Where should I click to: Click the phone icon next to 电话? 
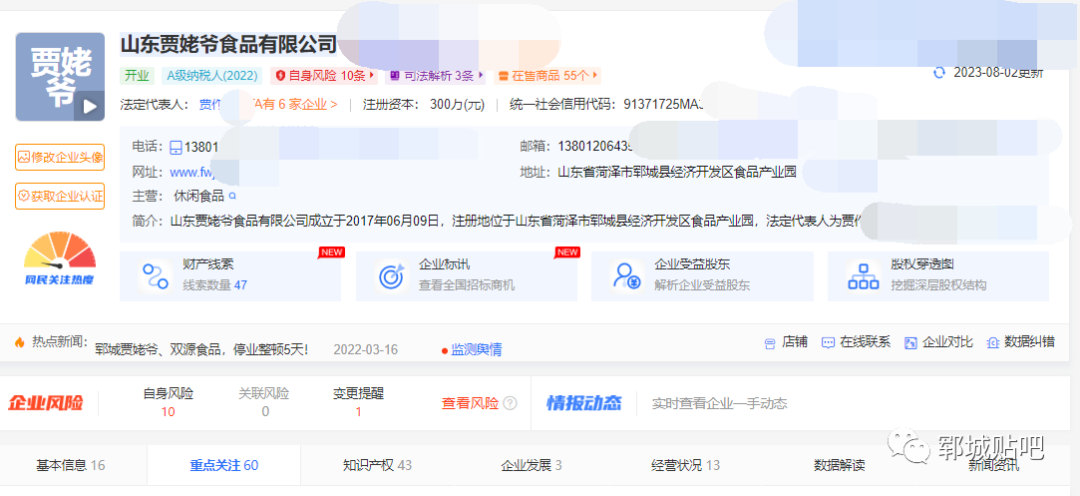pos(176,147)
